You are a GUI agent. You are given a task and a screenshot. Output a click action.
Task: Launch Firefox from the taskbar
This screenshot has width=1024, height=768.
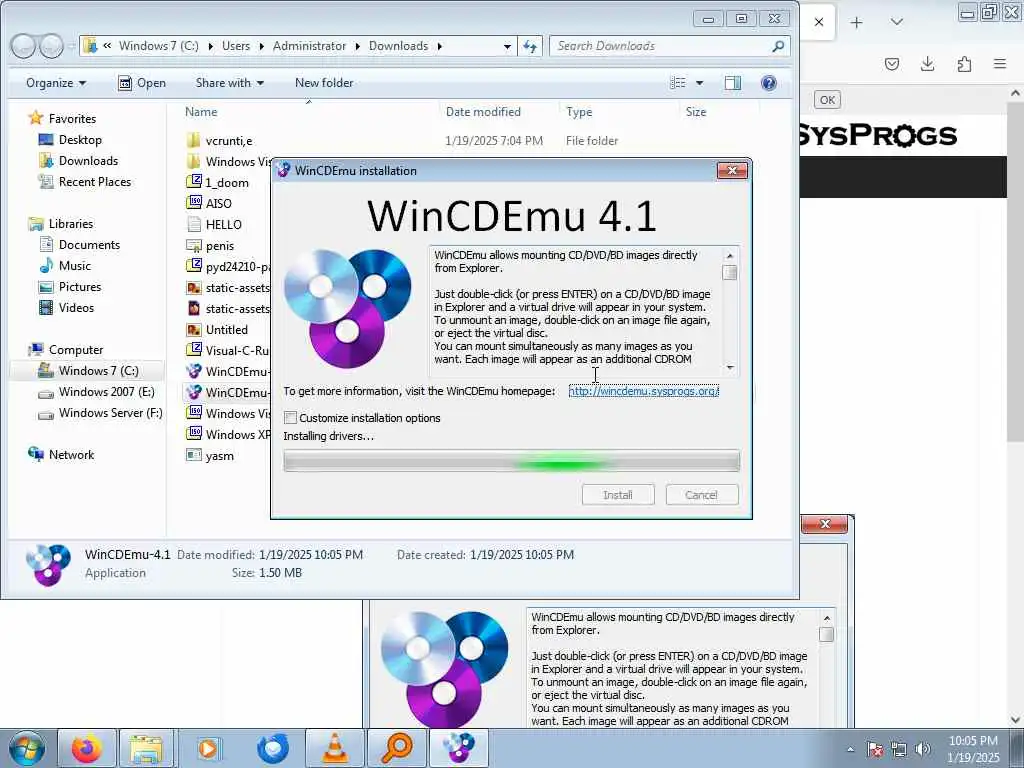pos(87,748)
